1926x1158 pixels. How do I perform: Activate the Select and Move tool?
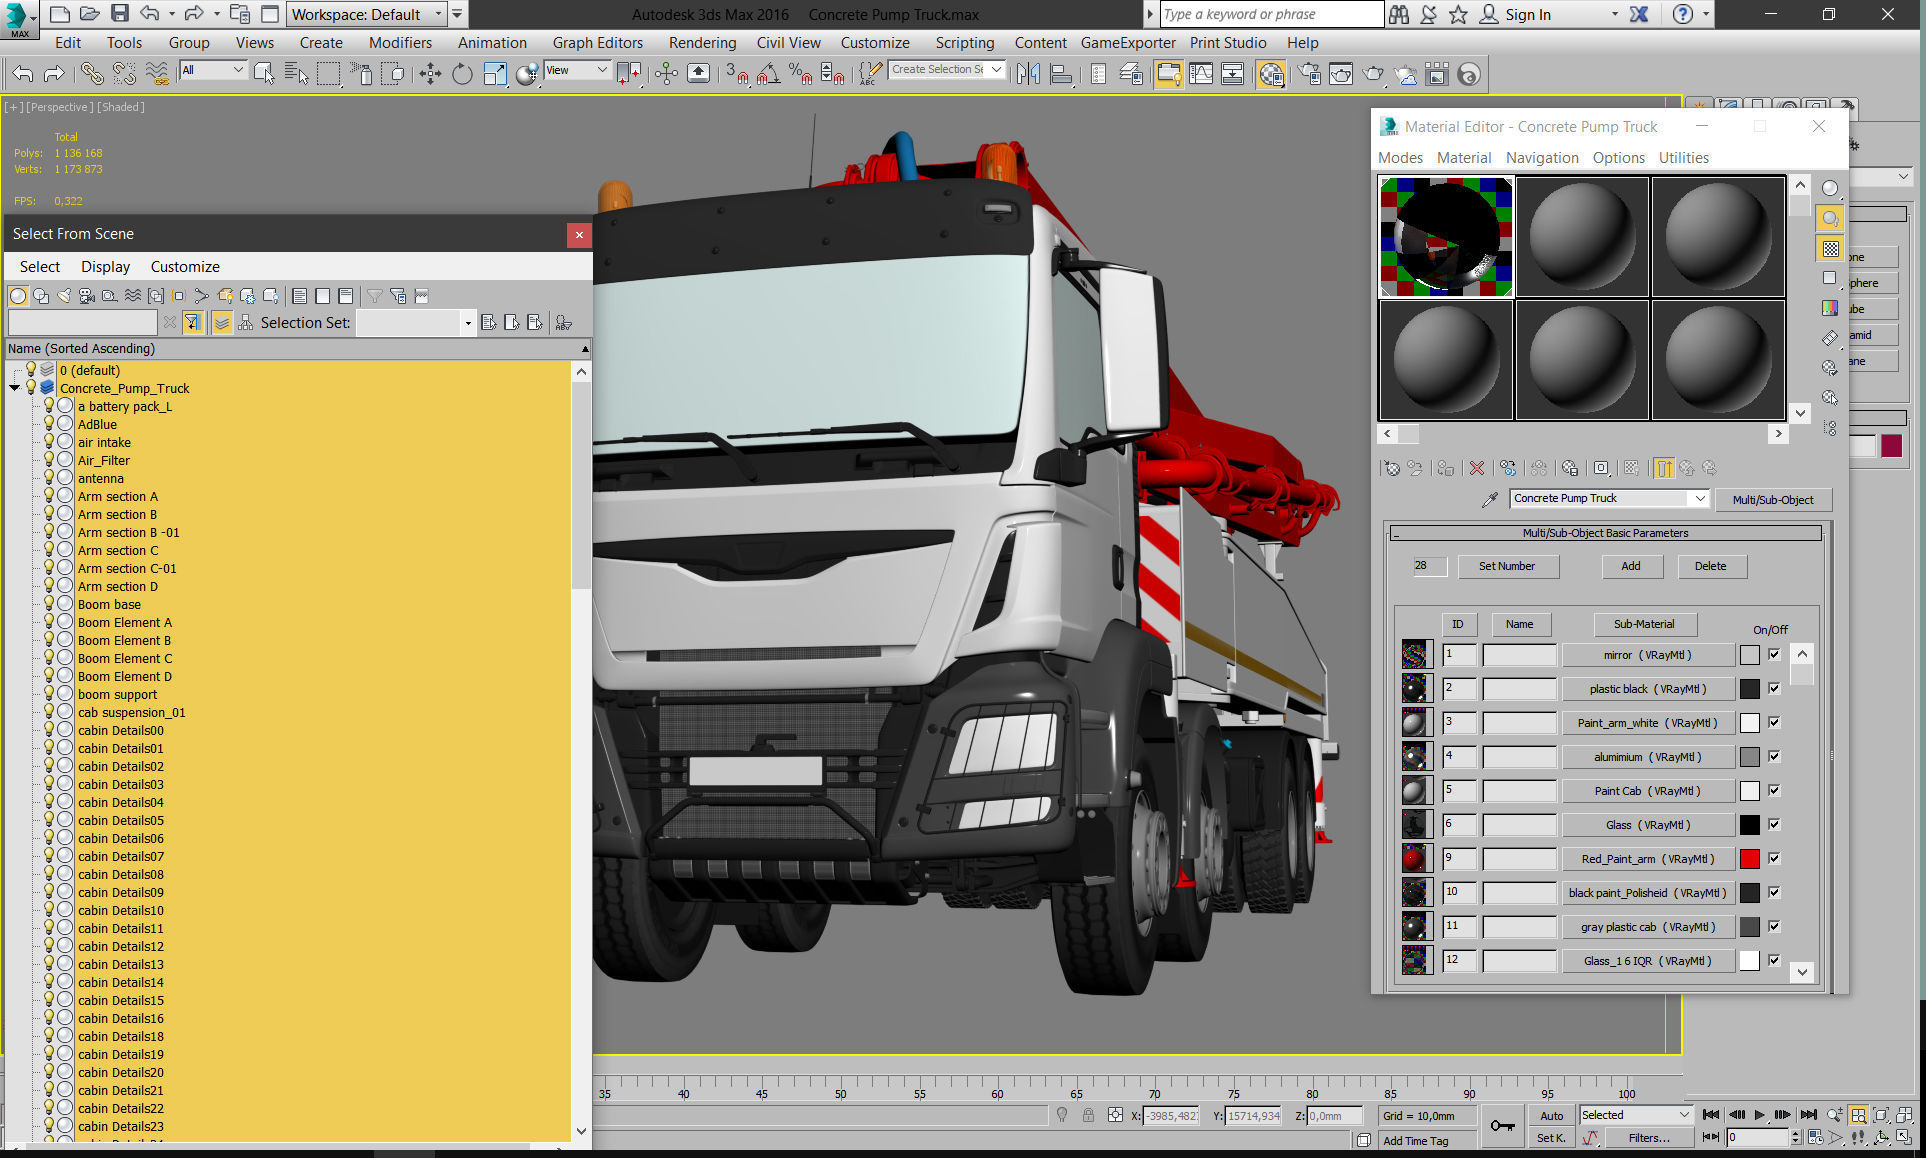coord(430,74)
